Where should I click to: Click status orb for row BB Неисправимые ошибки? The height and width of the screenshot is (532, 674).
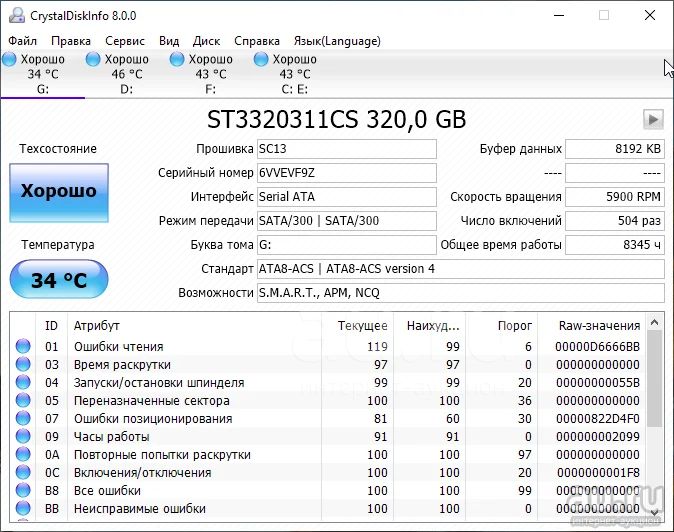pos(23,508)
